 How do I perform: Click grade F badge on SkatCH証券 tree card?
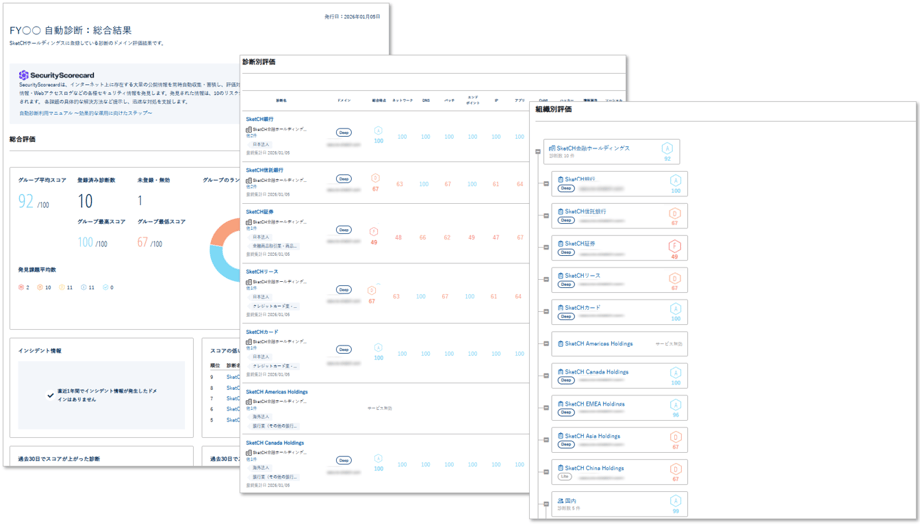[x=675, y=246]
